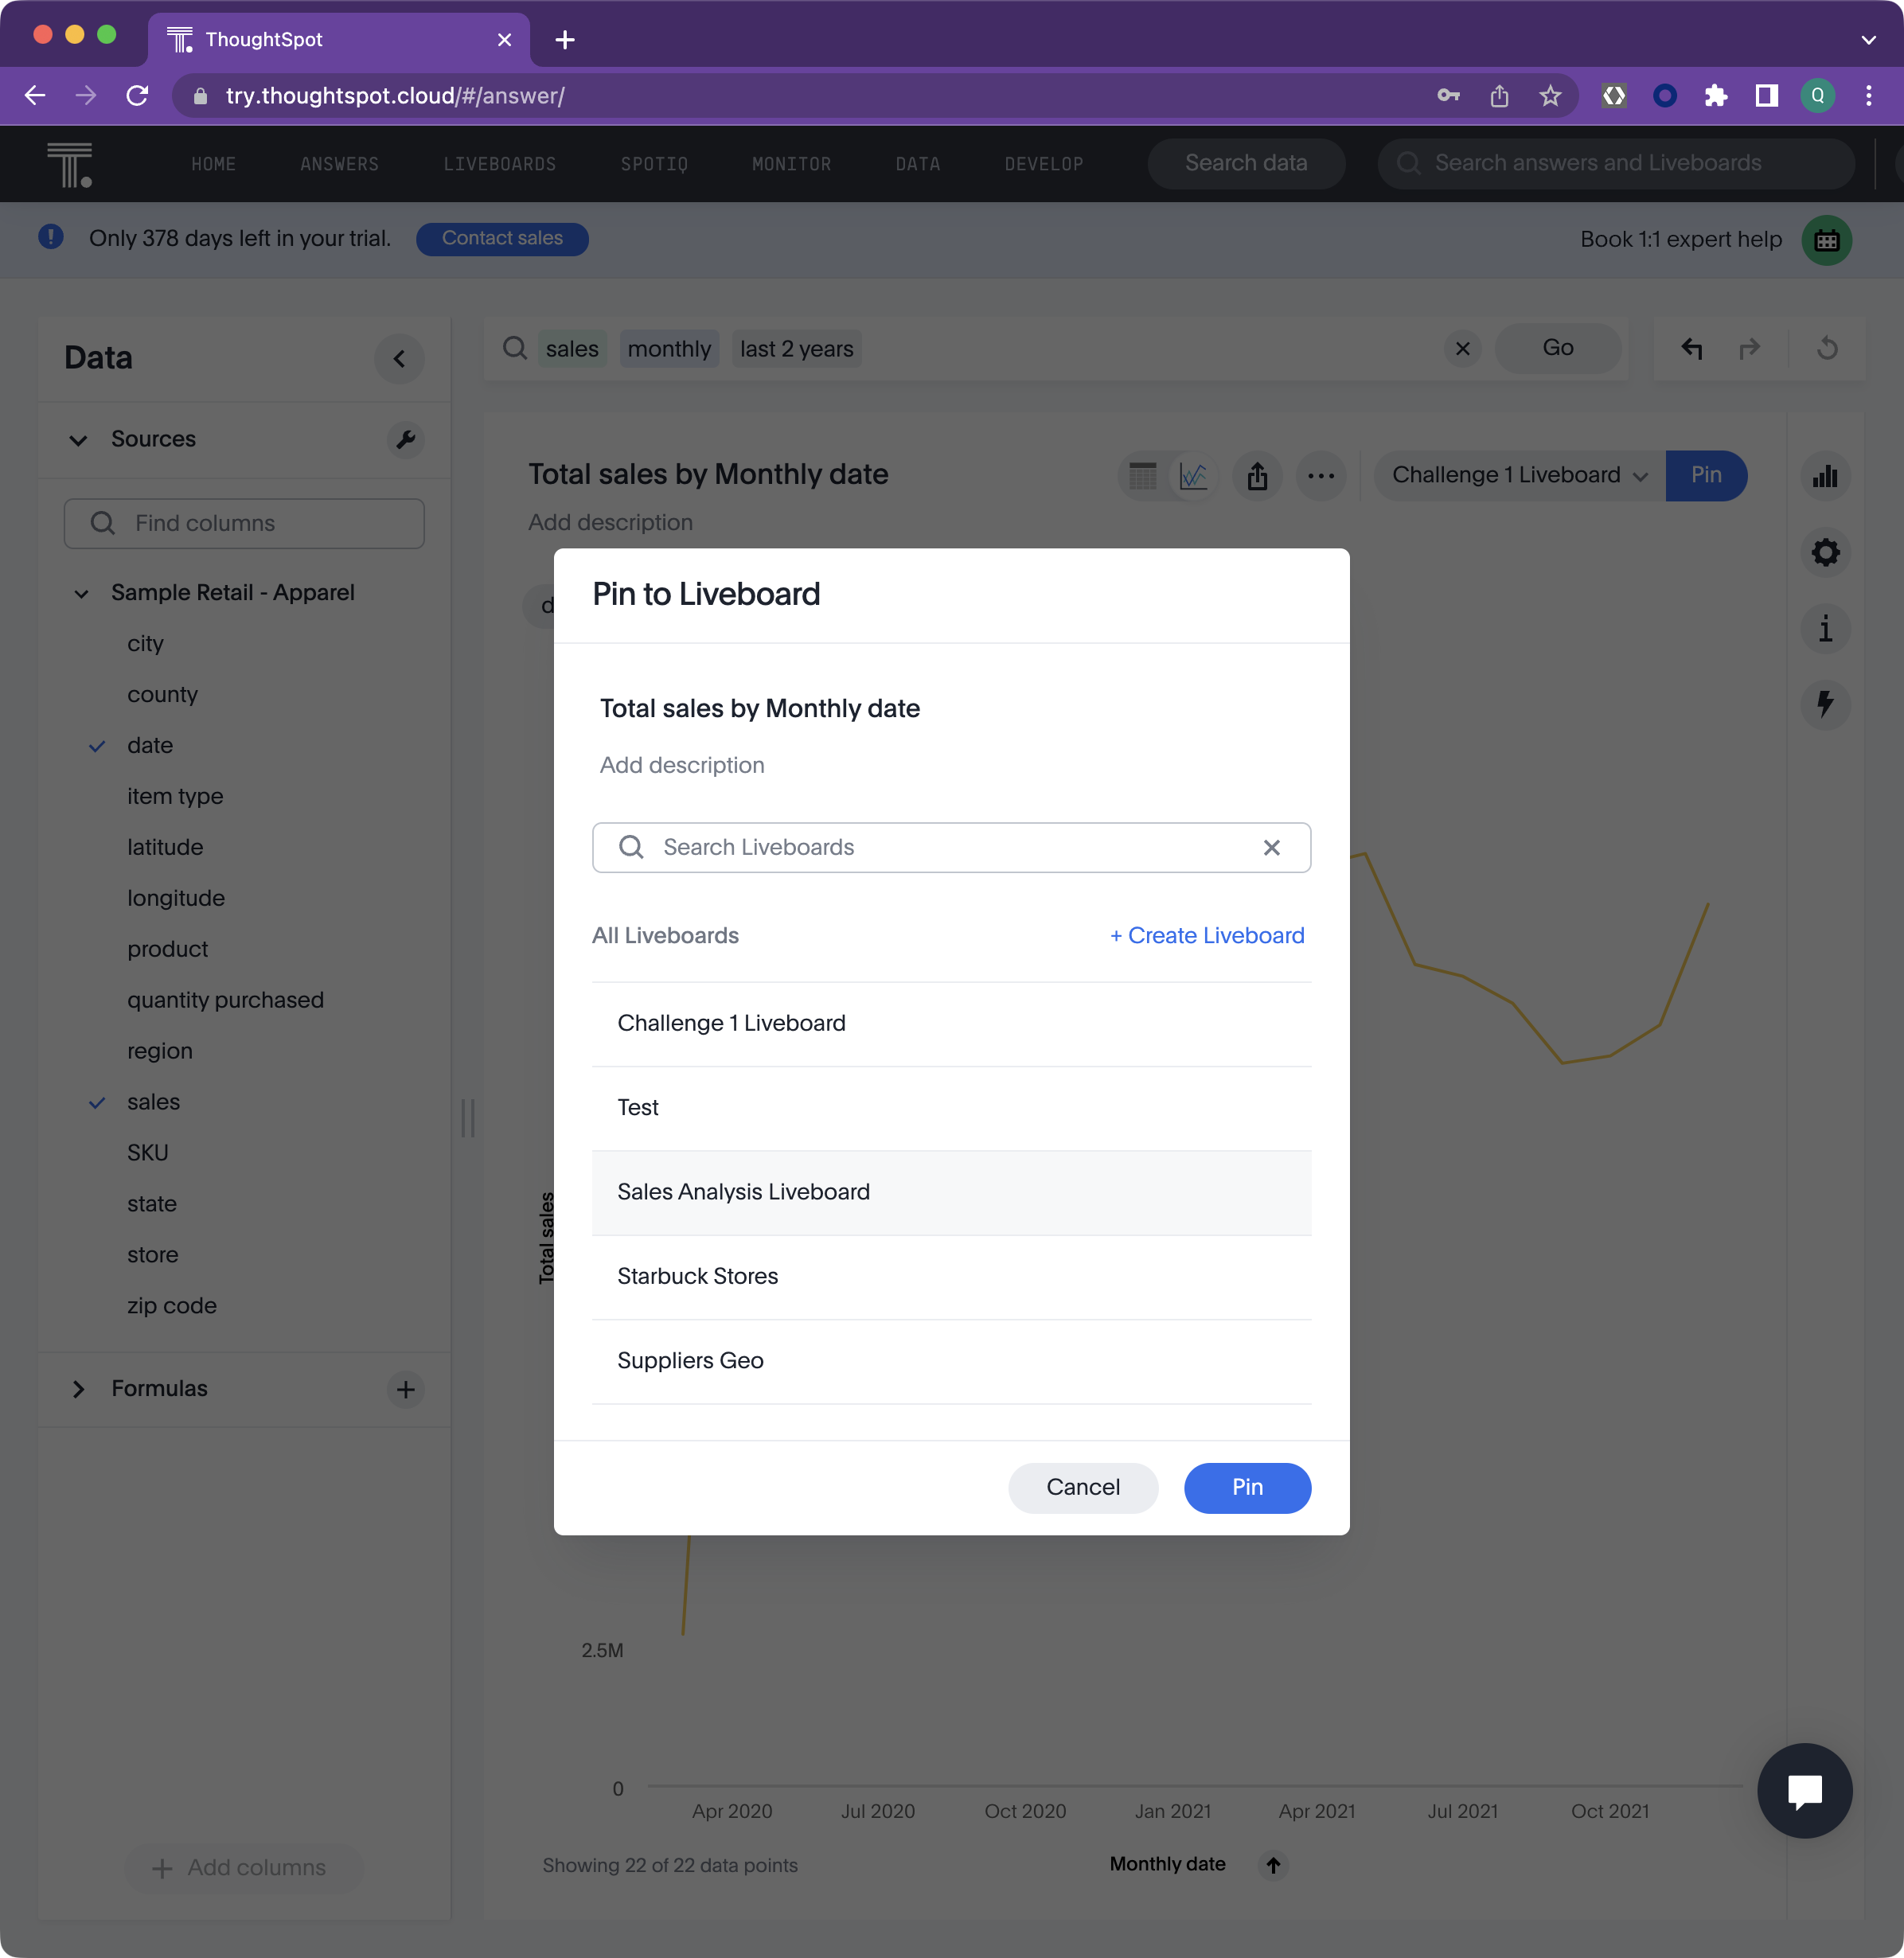Clear the search bar tokens
The width and height of the screenshot is (1904, 1958).
point(1462,348)
